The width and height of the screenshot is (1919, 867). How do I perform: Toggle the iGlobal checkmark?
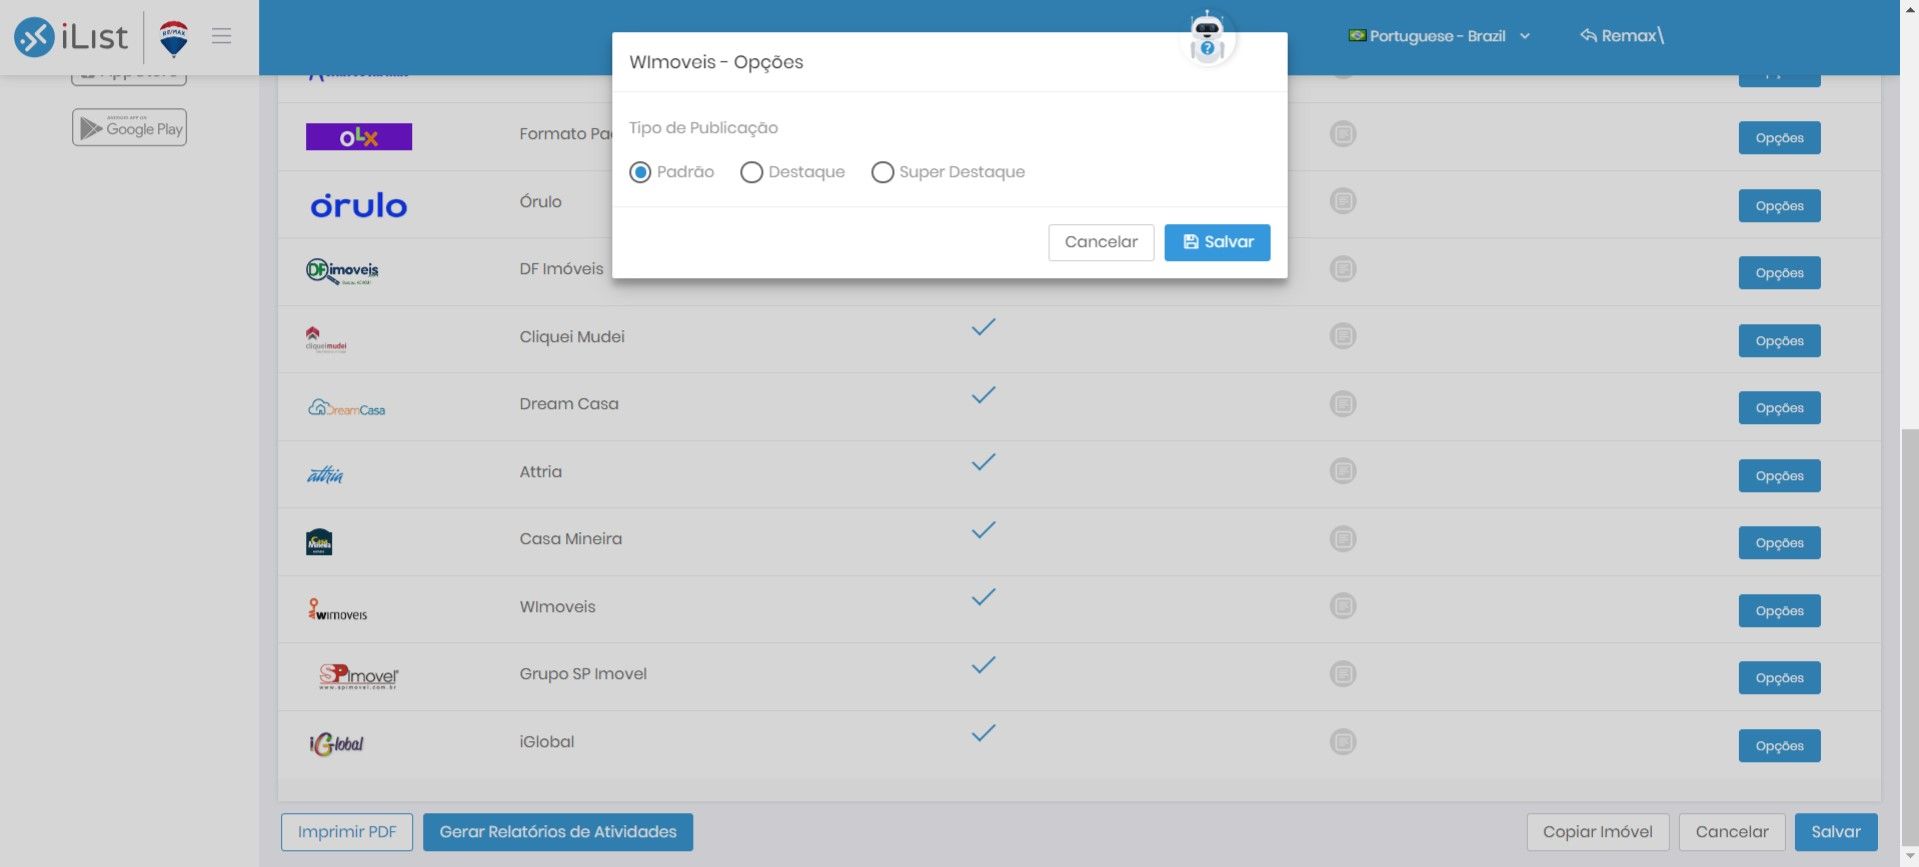(x=984, y=733)
